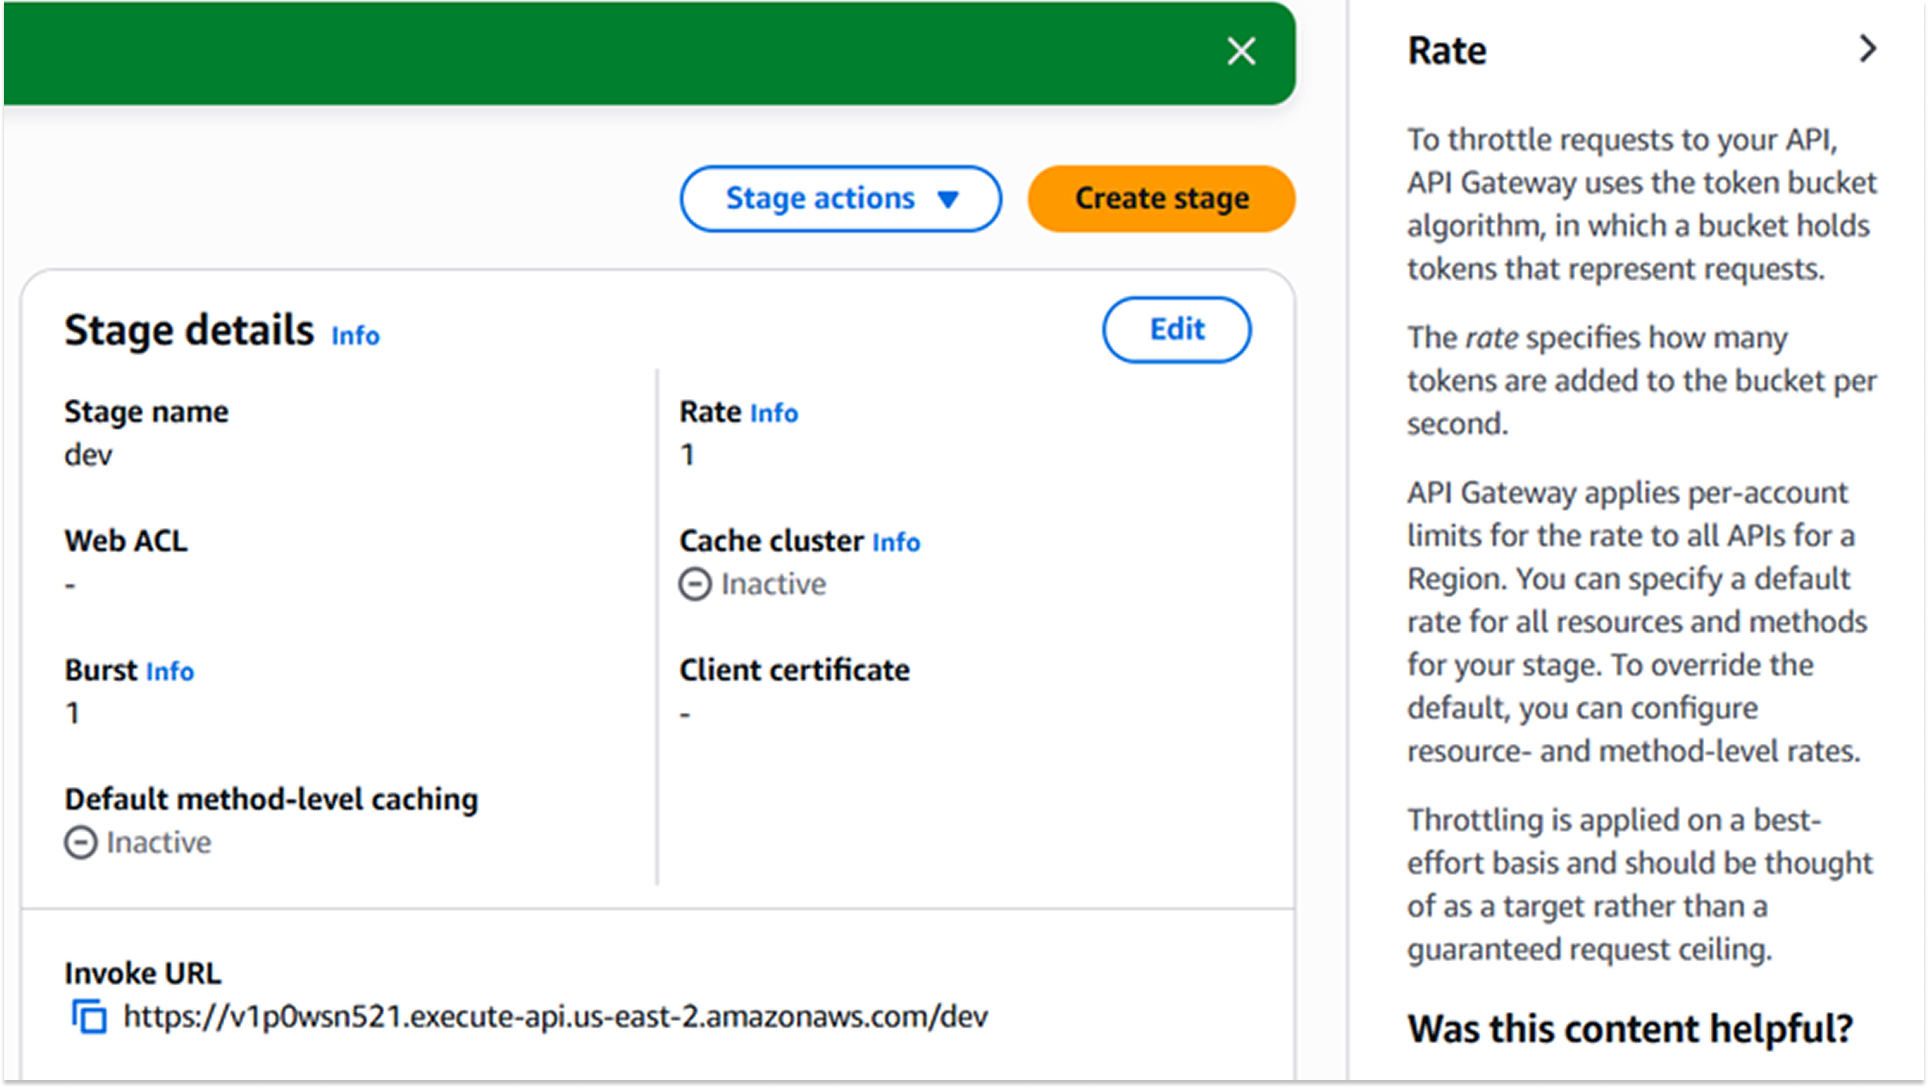Click the Inactive text under Cache cluster
This screenshot has height=1088, width=1928.
pyautogui.click(x=773, y=584)
